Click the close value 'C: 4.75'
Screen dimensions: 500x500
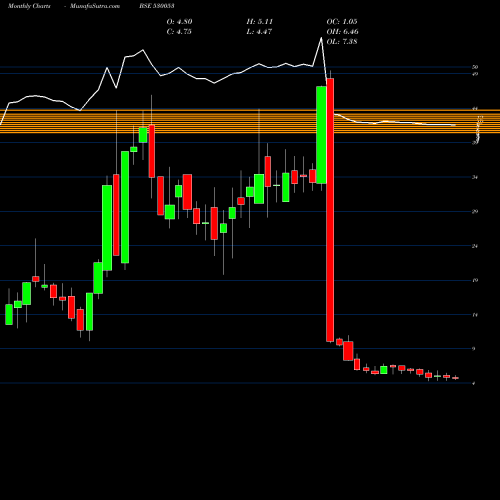(179, 32)
